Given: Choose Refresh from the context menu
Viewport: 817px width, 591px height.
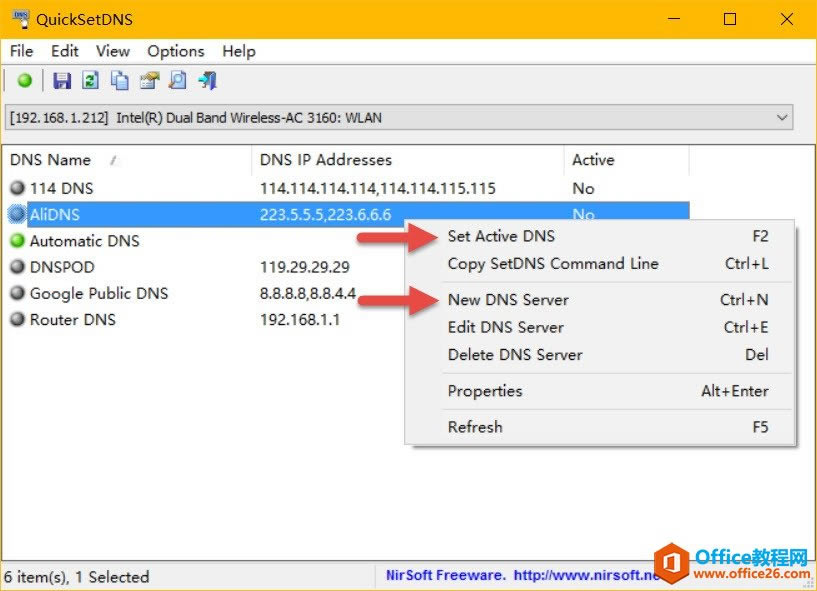Looking at the screenshot, I should (600, 427).
